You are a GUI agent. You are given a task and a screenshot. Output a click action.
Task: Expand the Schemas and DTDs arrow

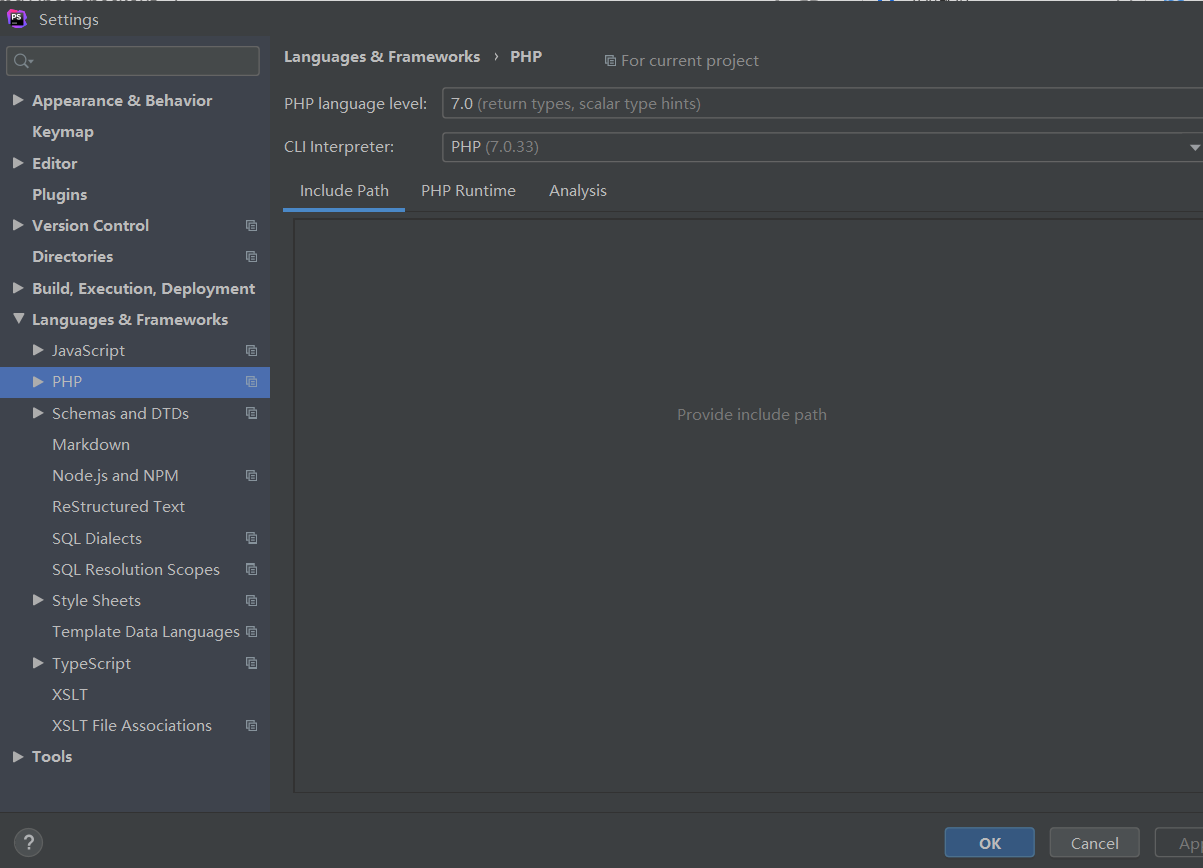[x=38, y=413]
